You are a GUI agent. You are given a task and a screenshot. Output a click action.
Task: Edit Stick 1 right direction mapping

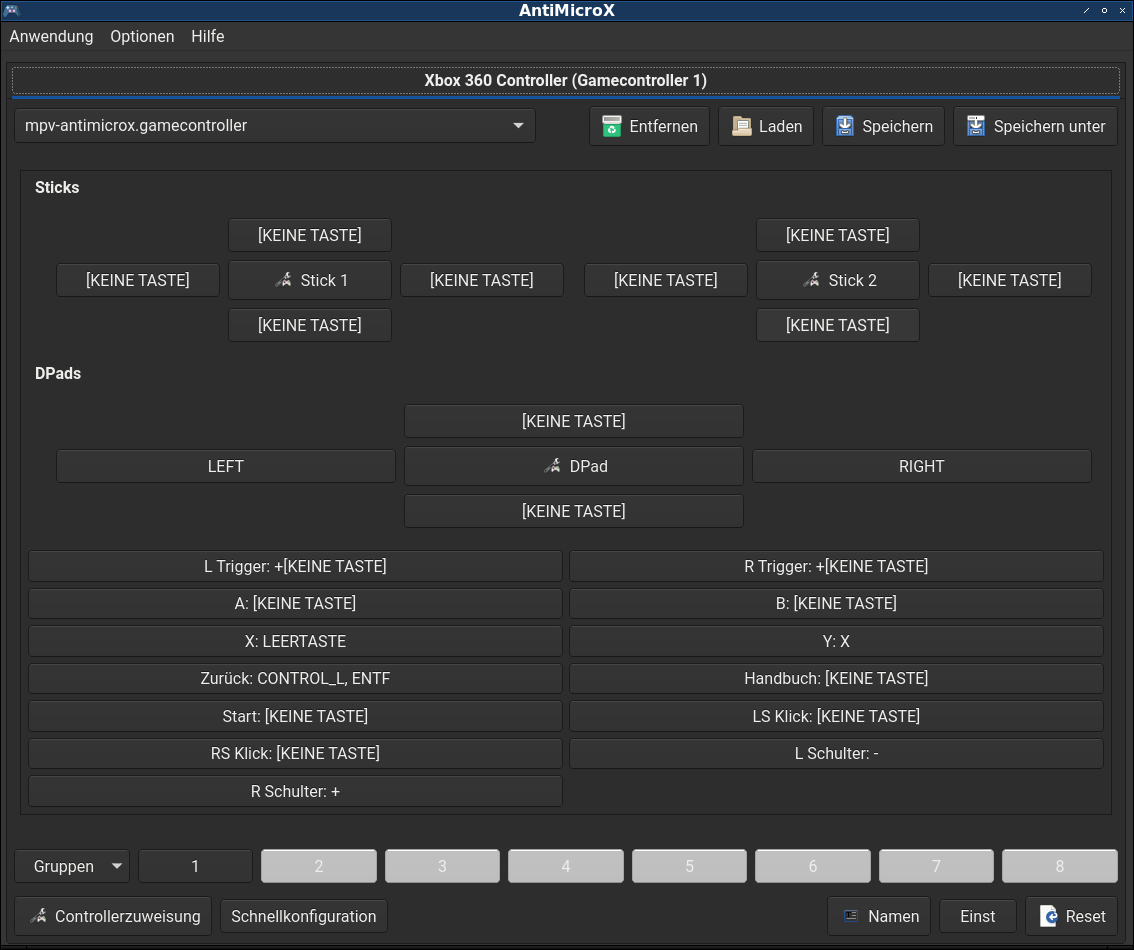point(482,280)
